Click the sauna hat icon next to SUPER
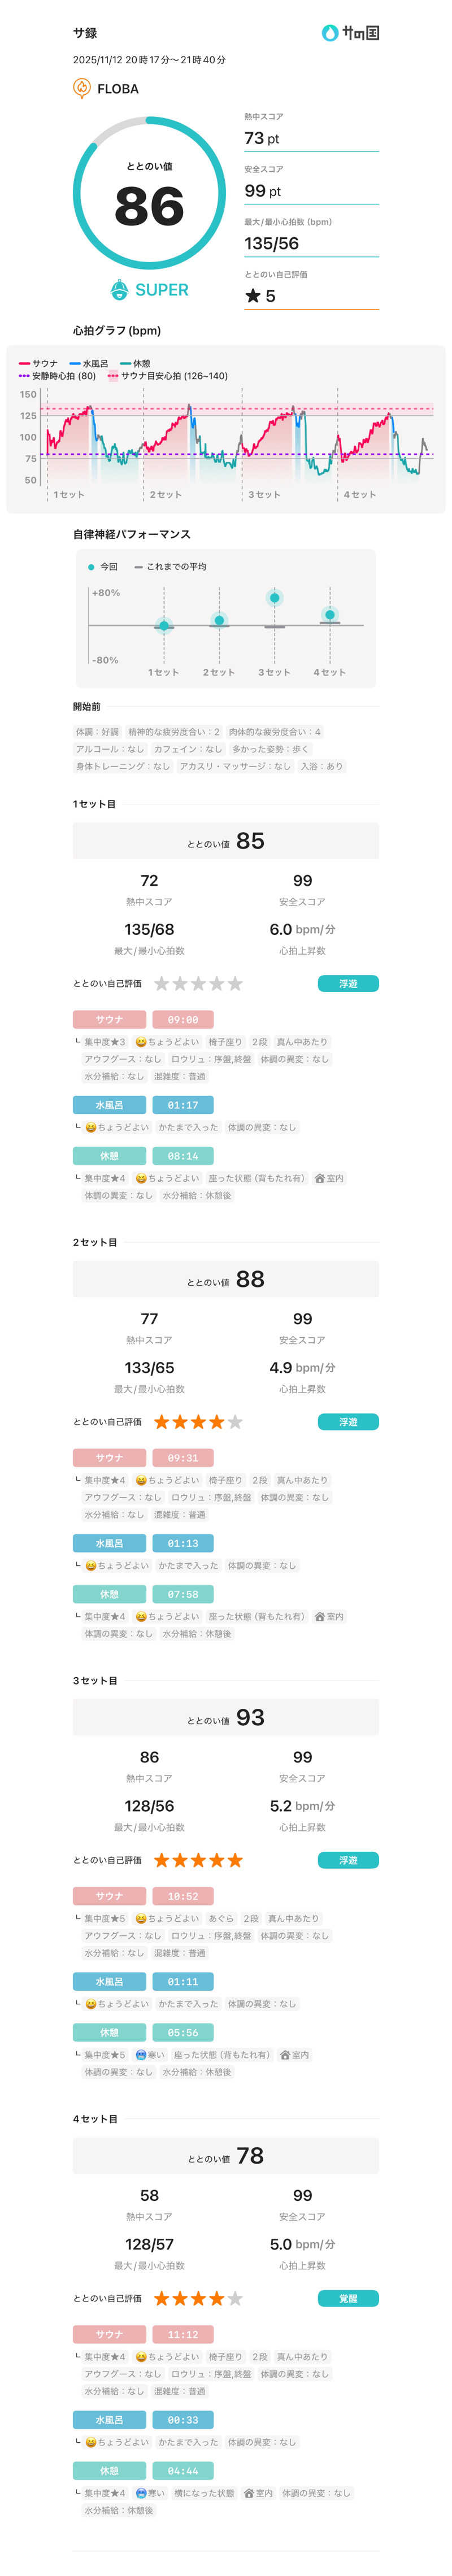The image size is (452, 2576). (x=119, y=290)
